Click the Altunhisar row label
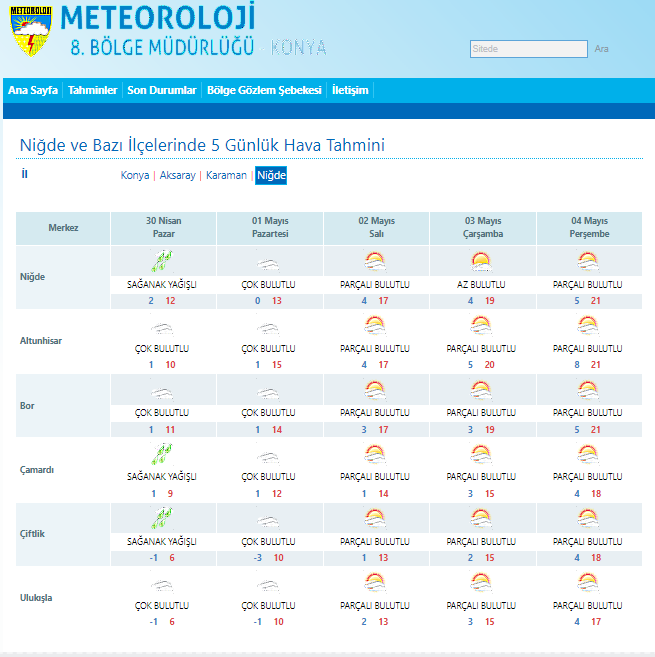This screenshot has height=657, width=655. click(41, 341)
